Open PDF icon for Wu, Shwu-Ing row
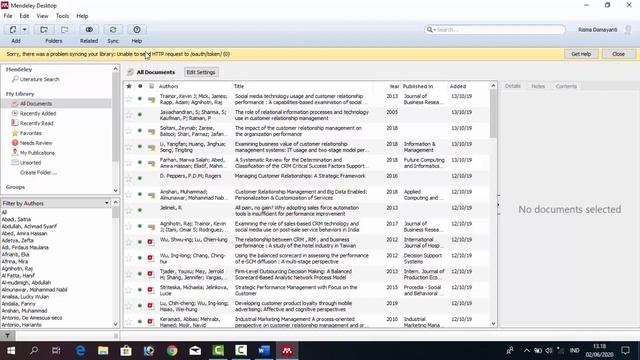The height and width of the screenshot is (360, 640). tap(150, 242)
